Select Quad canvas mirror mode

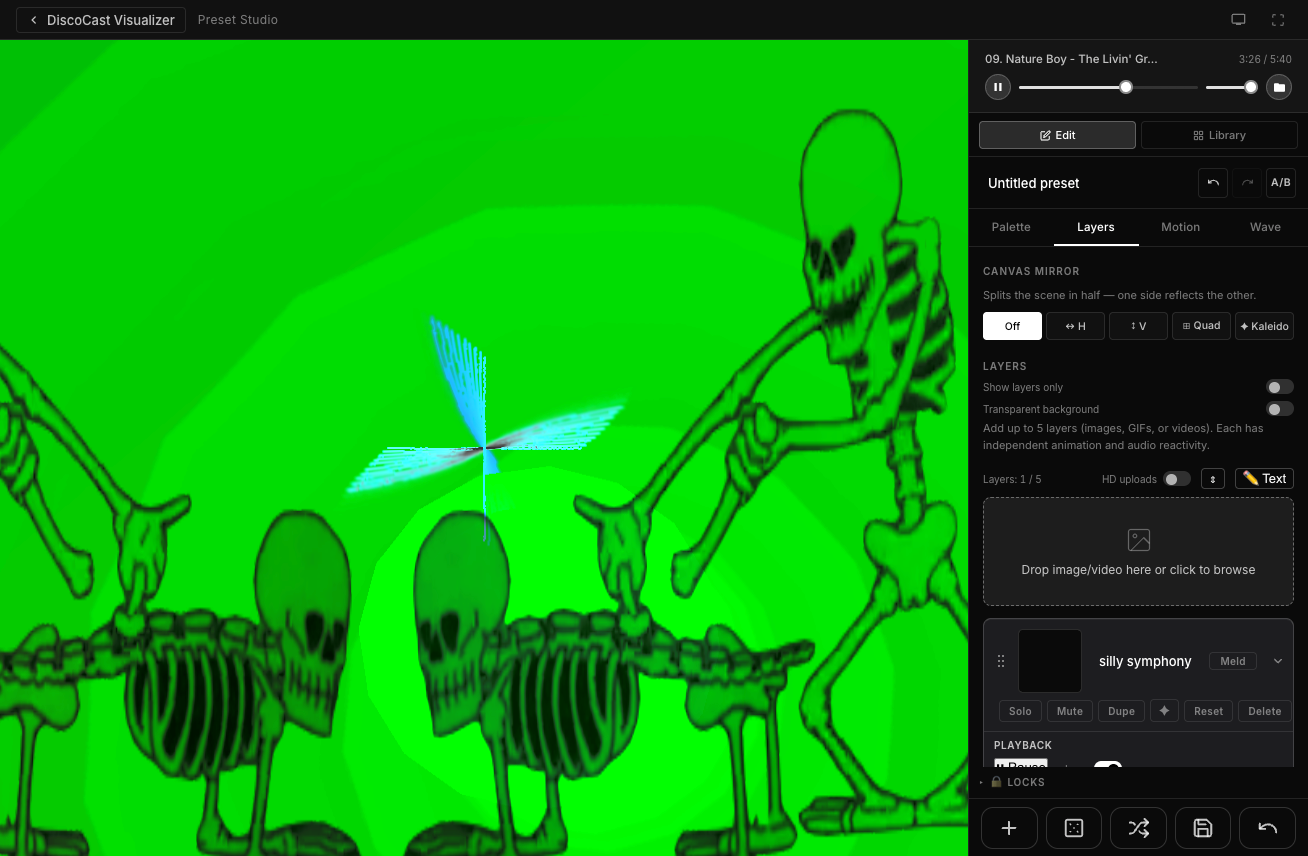click(1201, 326)
